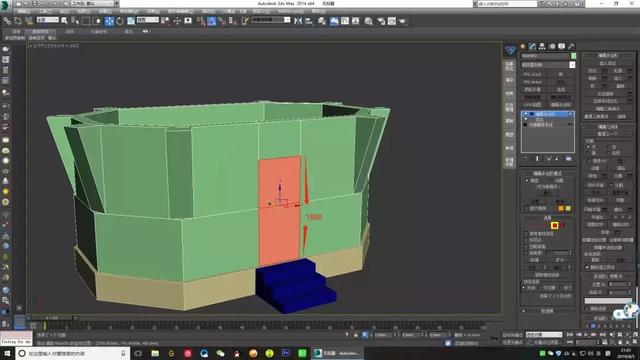Screen dimensions: 640x360
Task: Click the Auto Key button
Action: 512,335
